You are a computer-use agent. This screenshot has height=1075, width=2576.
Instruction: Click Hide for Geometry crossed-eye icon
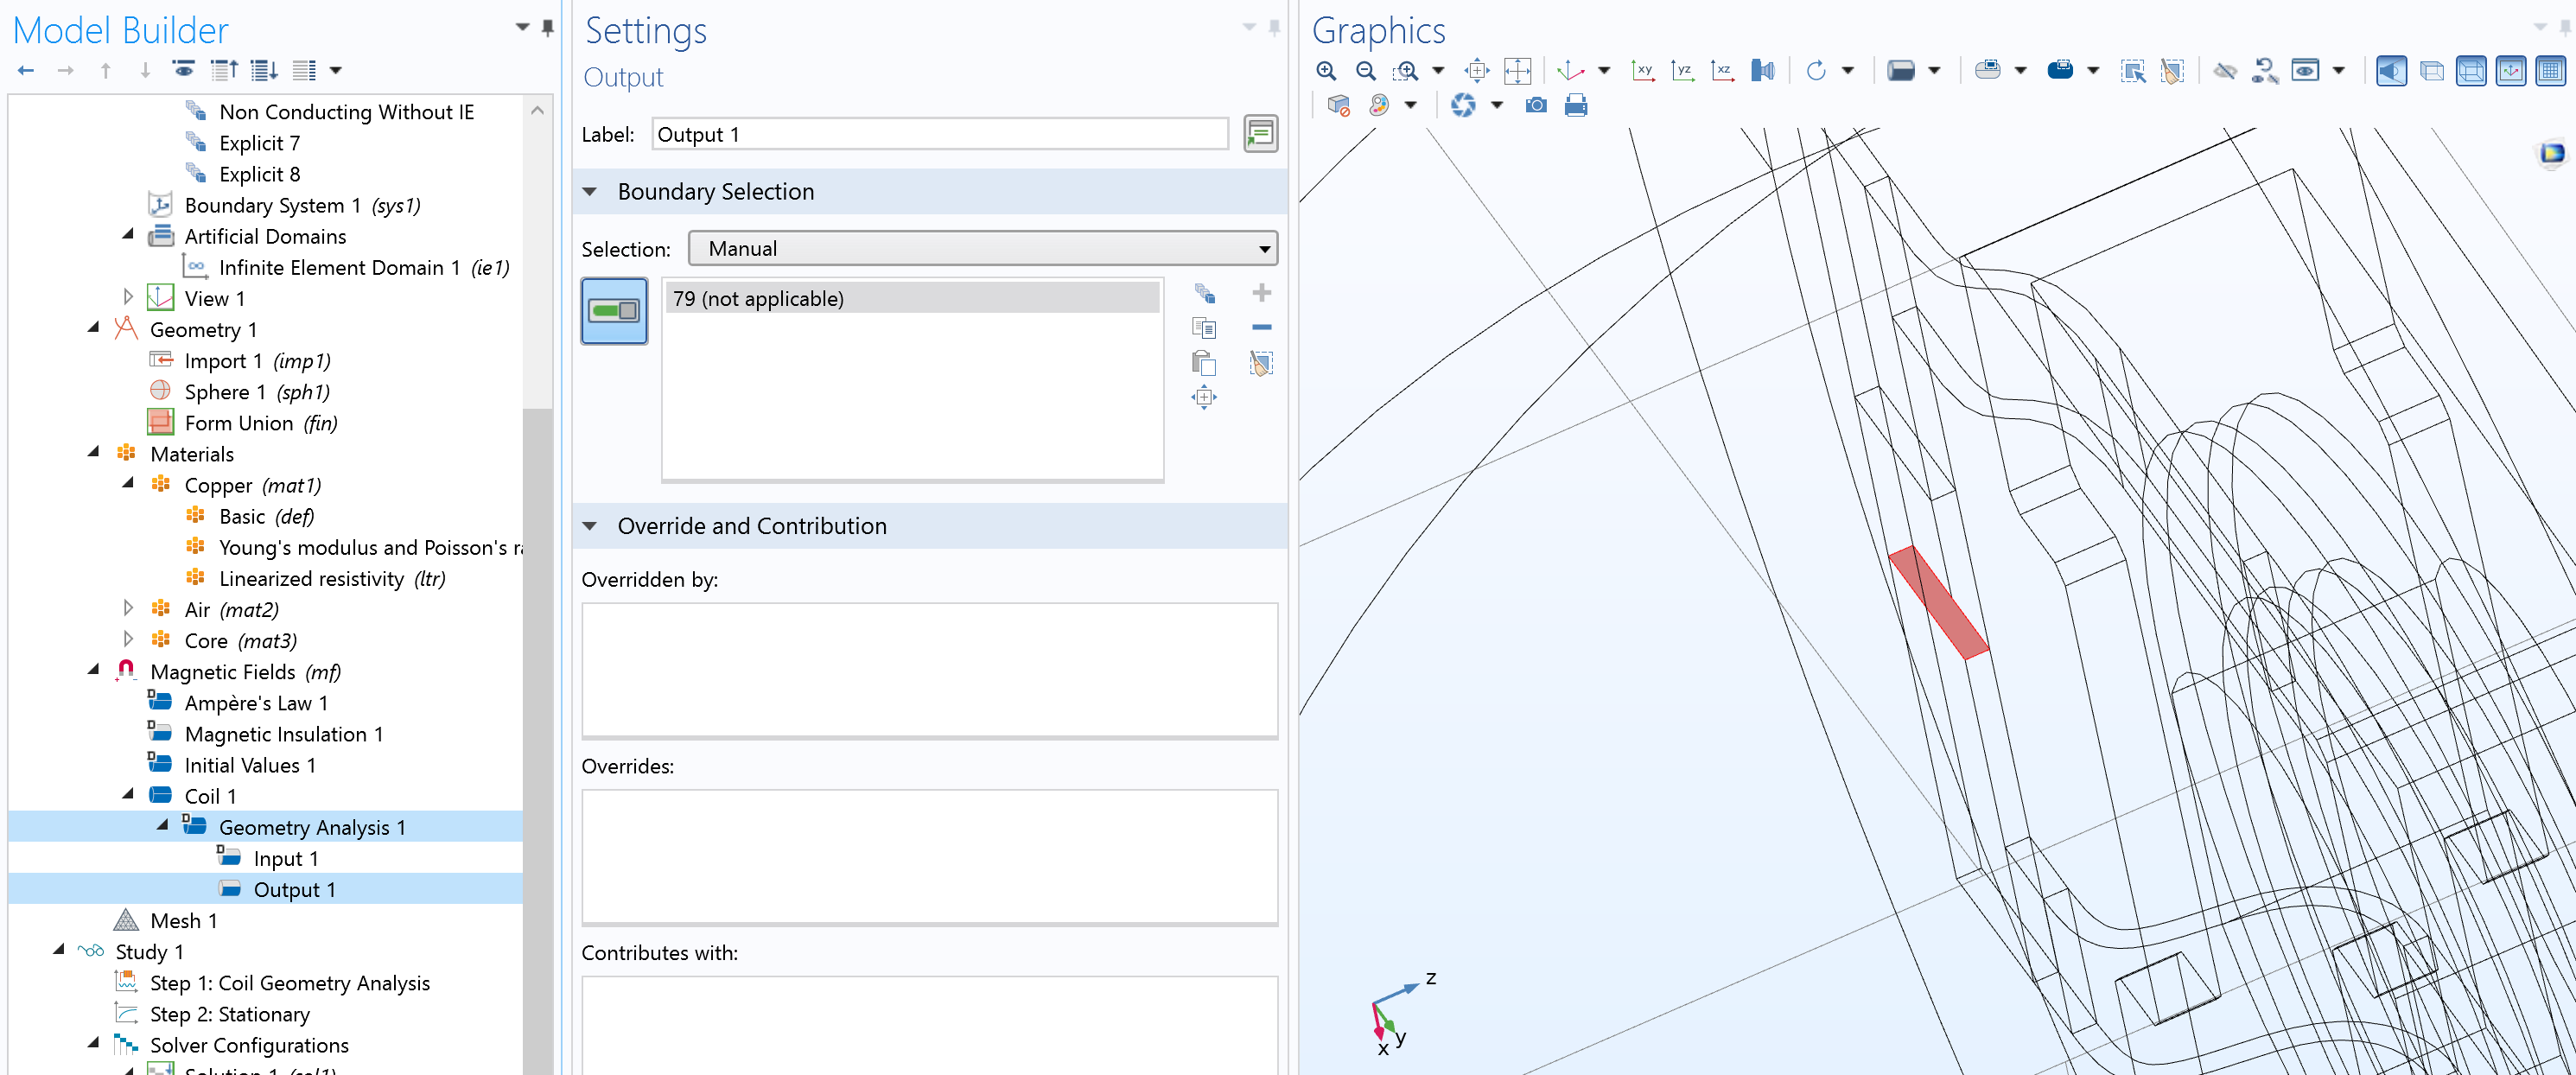click(2225, 70)
